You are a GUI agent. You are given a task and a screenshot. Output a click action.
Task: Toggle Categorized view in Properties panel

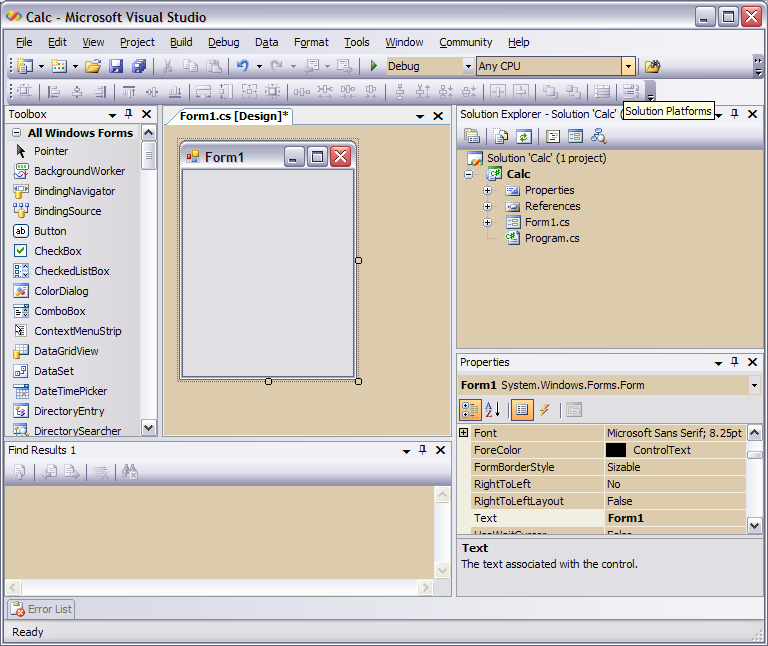(x=470, y=410)
